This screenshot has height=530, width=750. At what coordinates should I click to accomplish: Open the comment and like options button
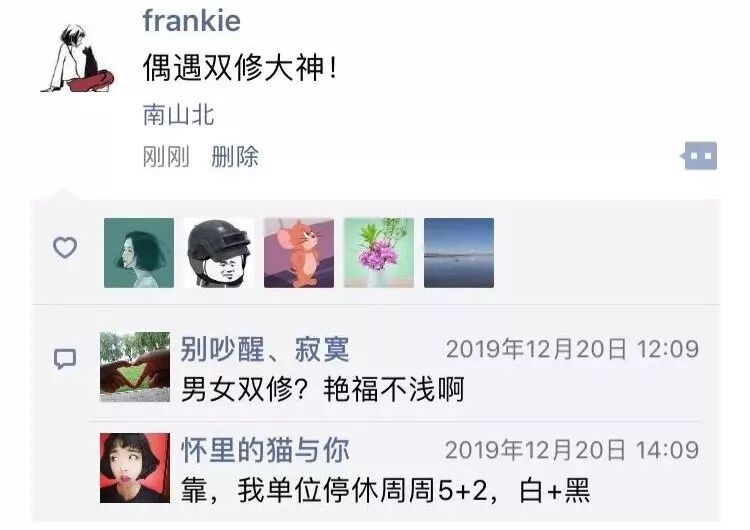click(x=699, y=155)
